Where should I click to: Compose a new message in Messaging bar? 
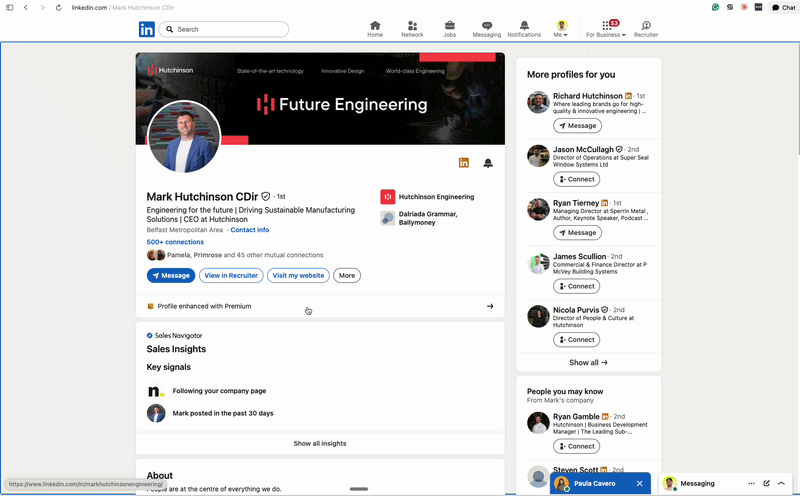pyautogui.click(x=766, y=483)
